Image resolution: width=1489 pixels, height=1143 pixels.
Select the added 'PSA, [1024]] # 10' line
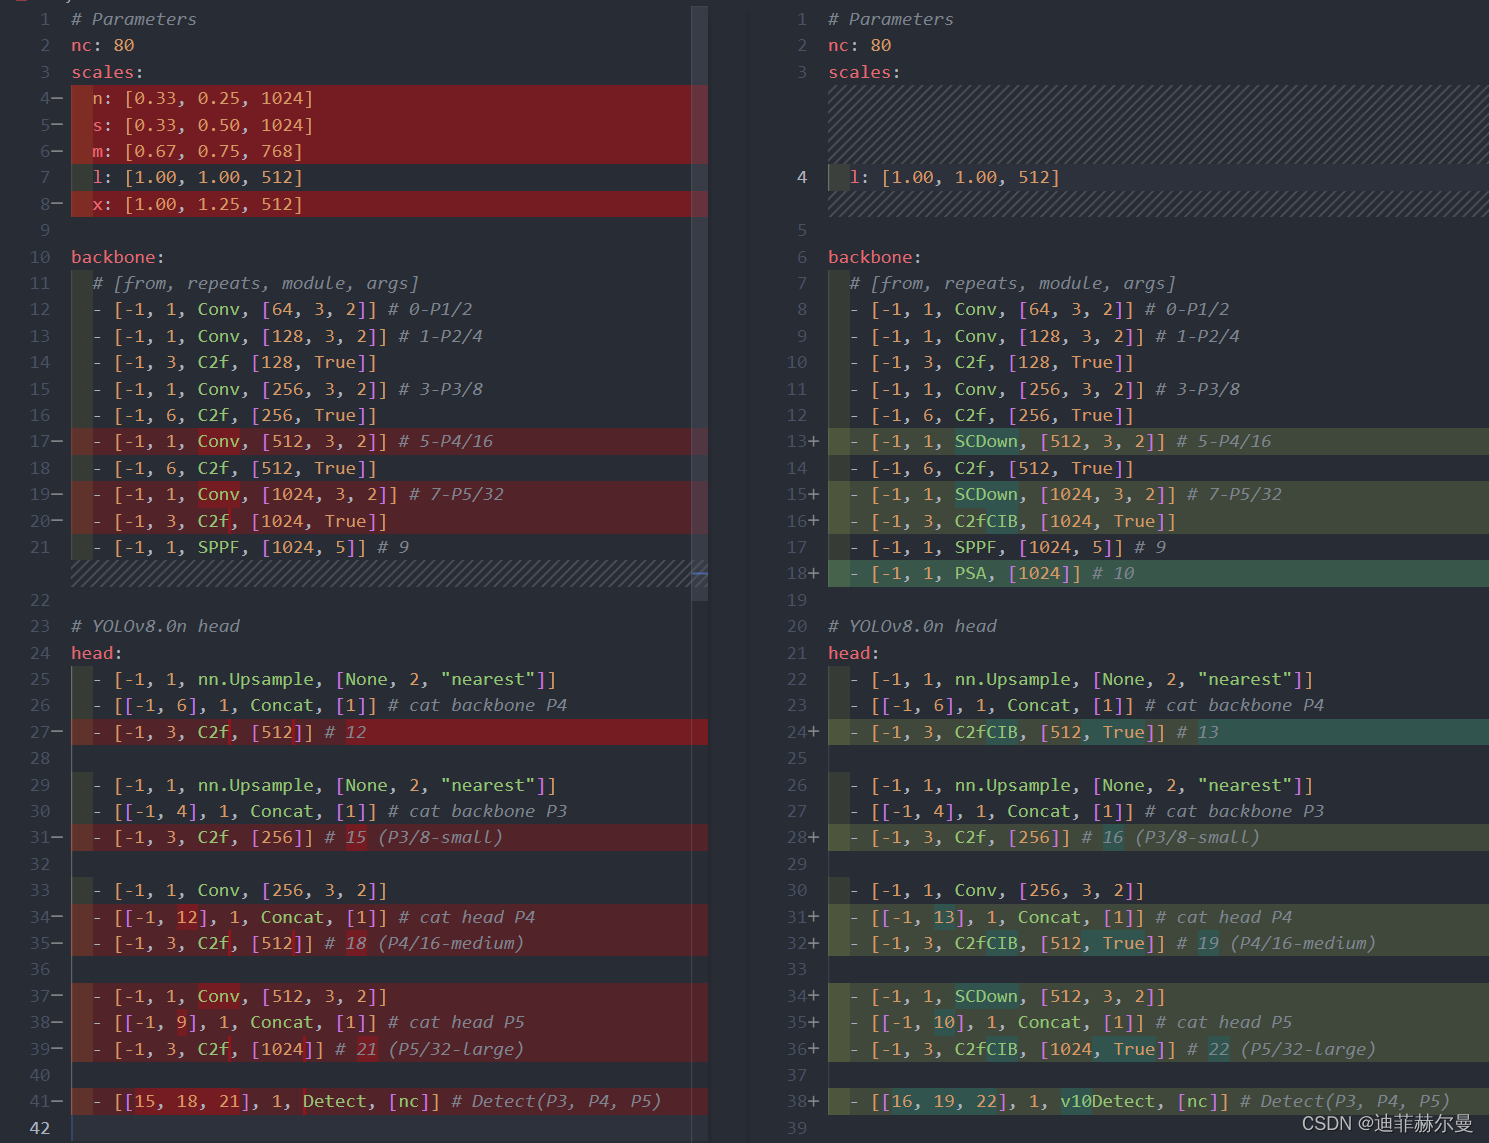coord(1158,573)
